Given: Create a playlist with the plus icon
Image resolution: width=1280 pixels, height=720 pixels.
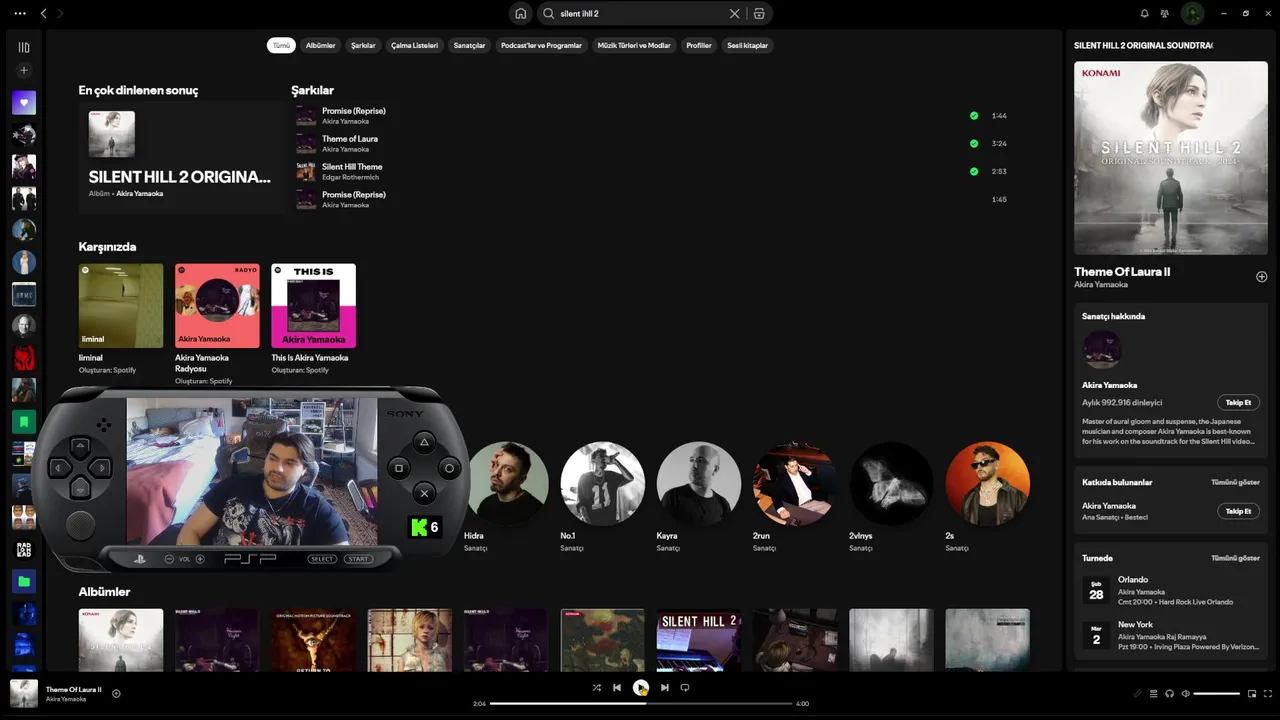Looking at the screenshot, I should tap(24, 70).
